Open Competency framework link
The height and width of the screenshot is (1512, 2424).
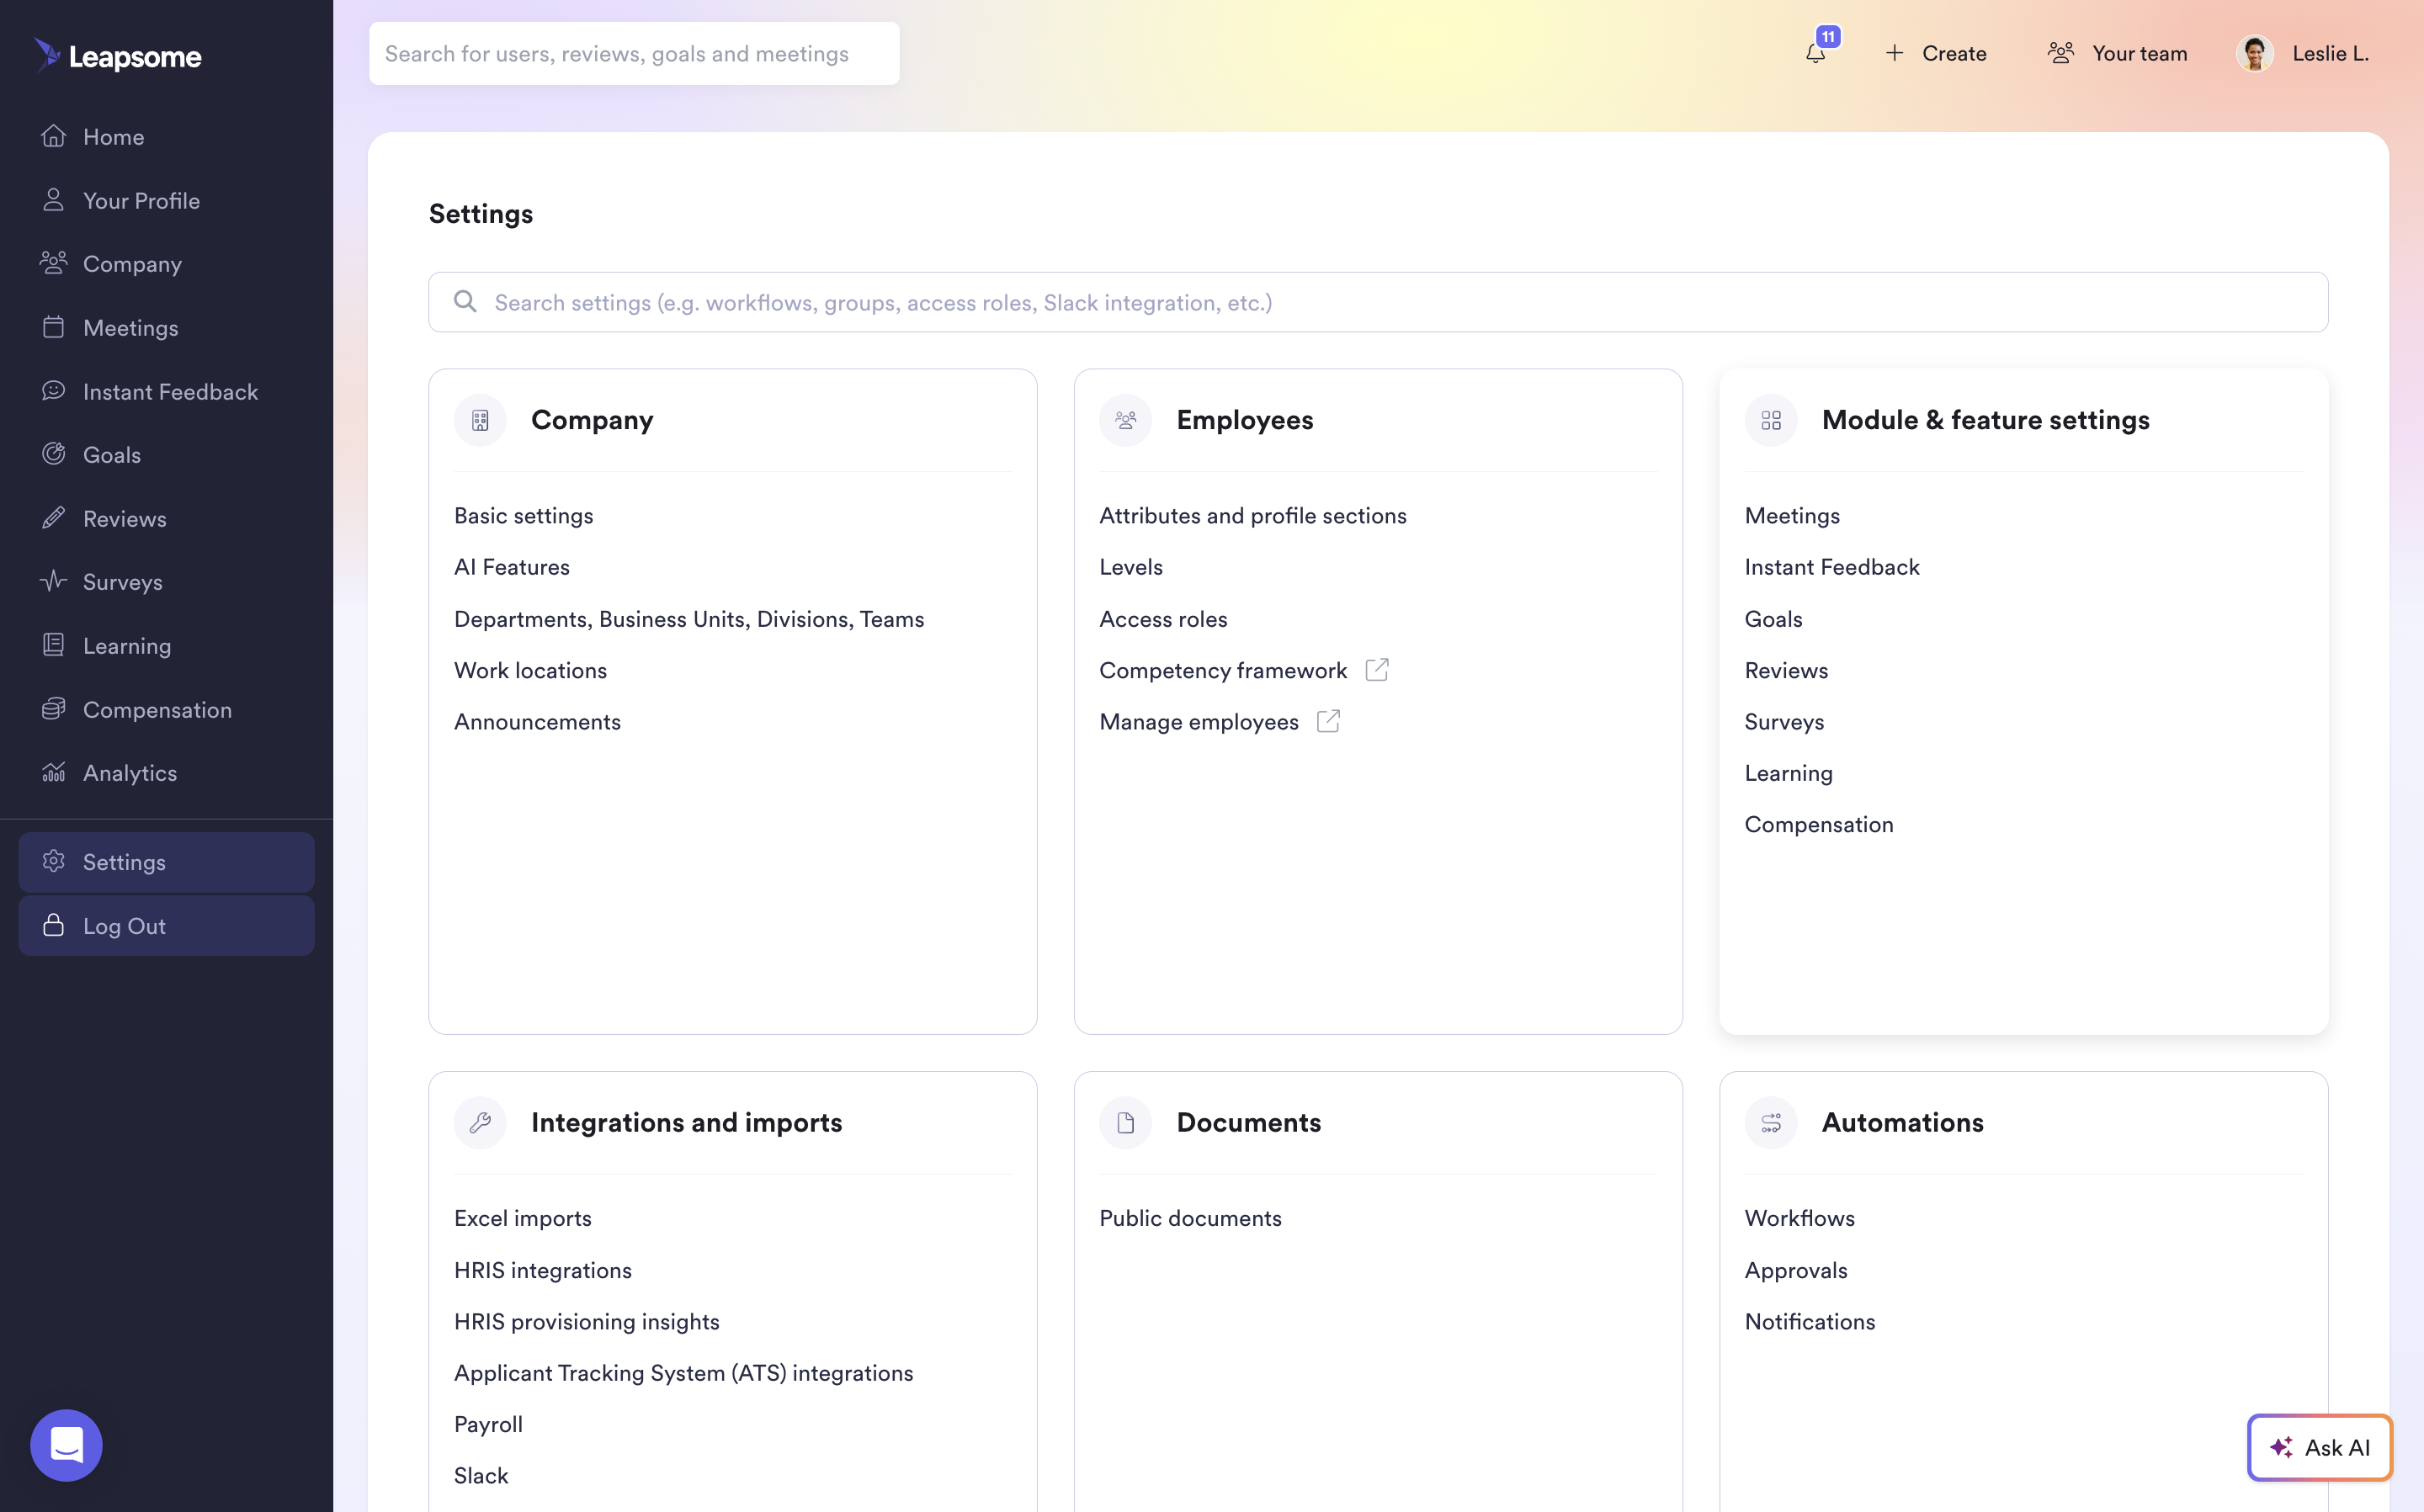(1223, 670)
